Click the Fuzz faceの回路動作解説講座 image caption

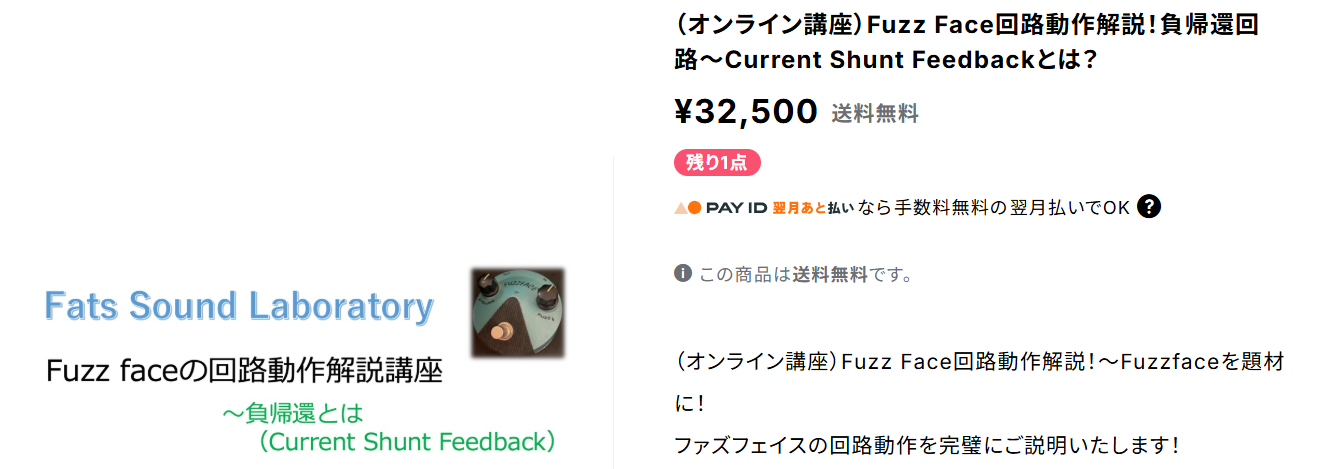pos(244,371)
